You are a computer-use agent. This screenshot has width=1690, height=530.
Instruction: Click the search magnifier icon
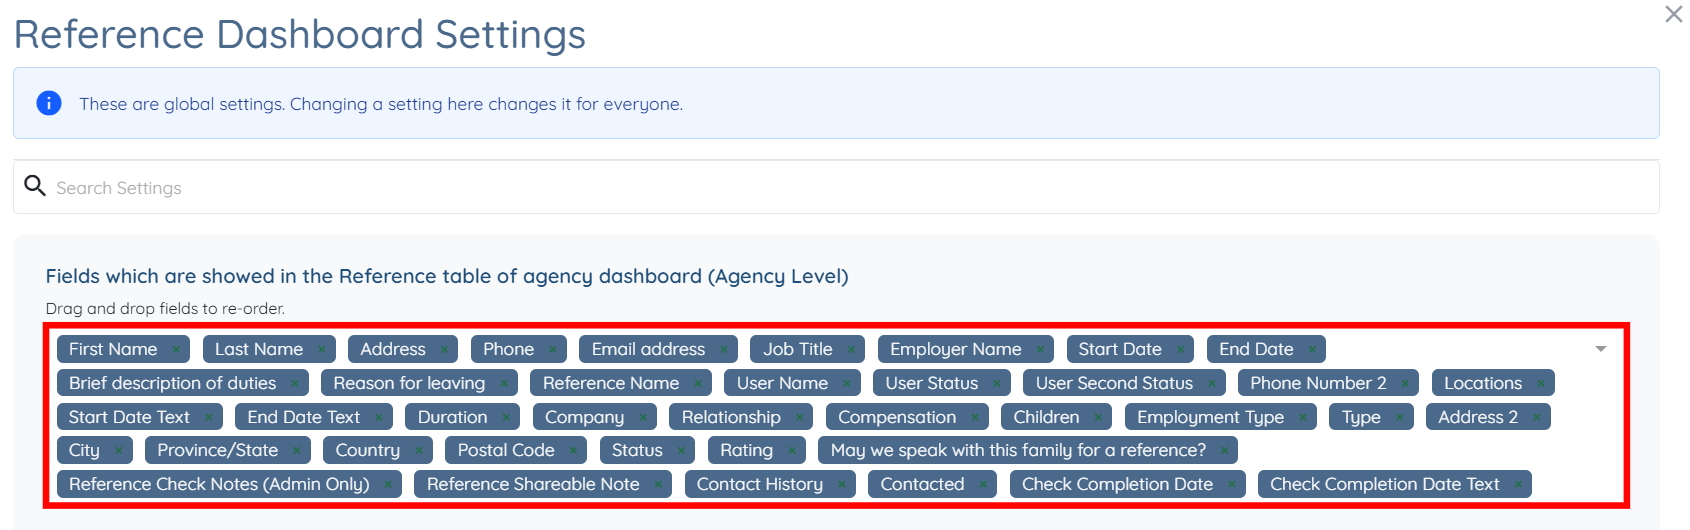click(35, 186)
